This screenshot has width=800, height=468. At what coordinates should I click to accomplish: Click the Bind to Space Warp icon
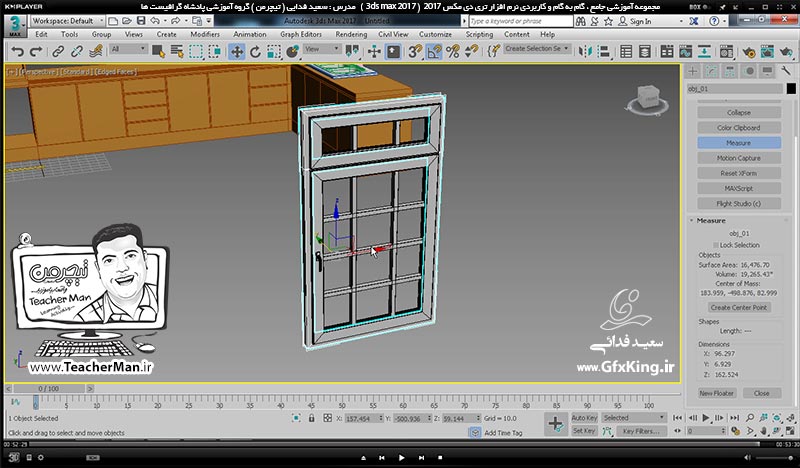click(95, 52)
